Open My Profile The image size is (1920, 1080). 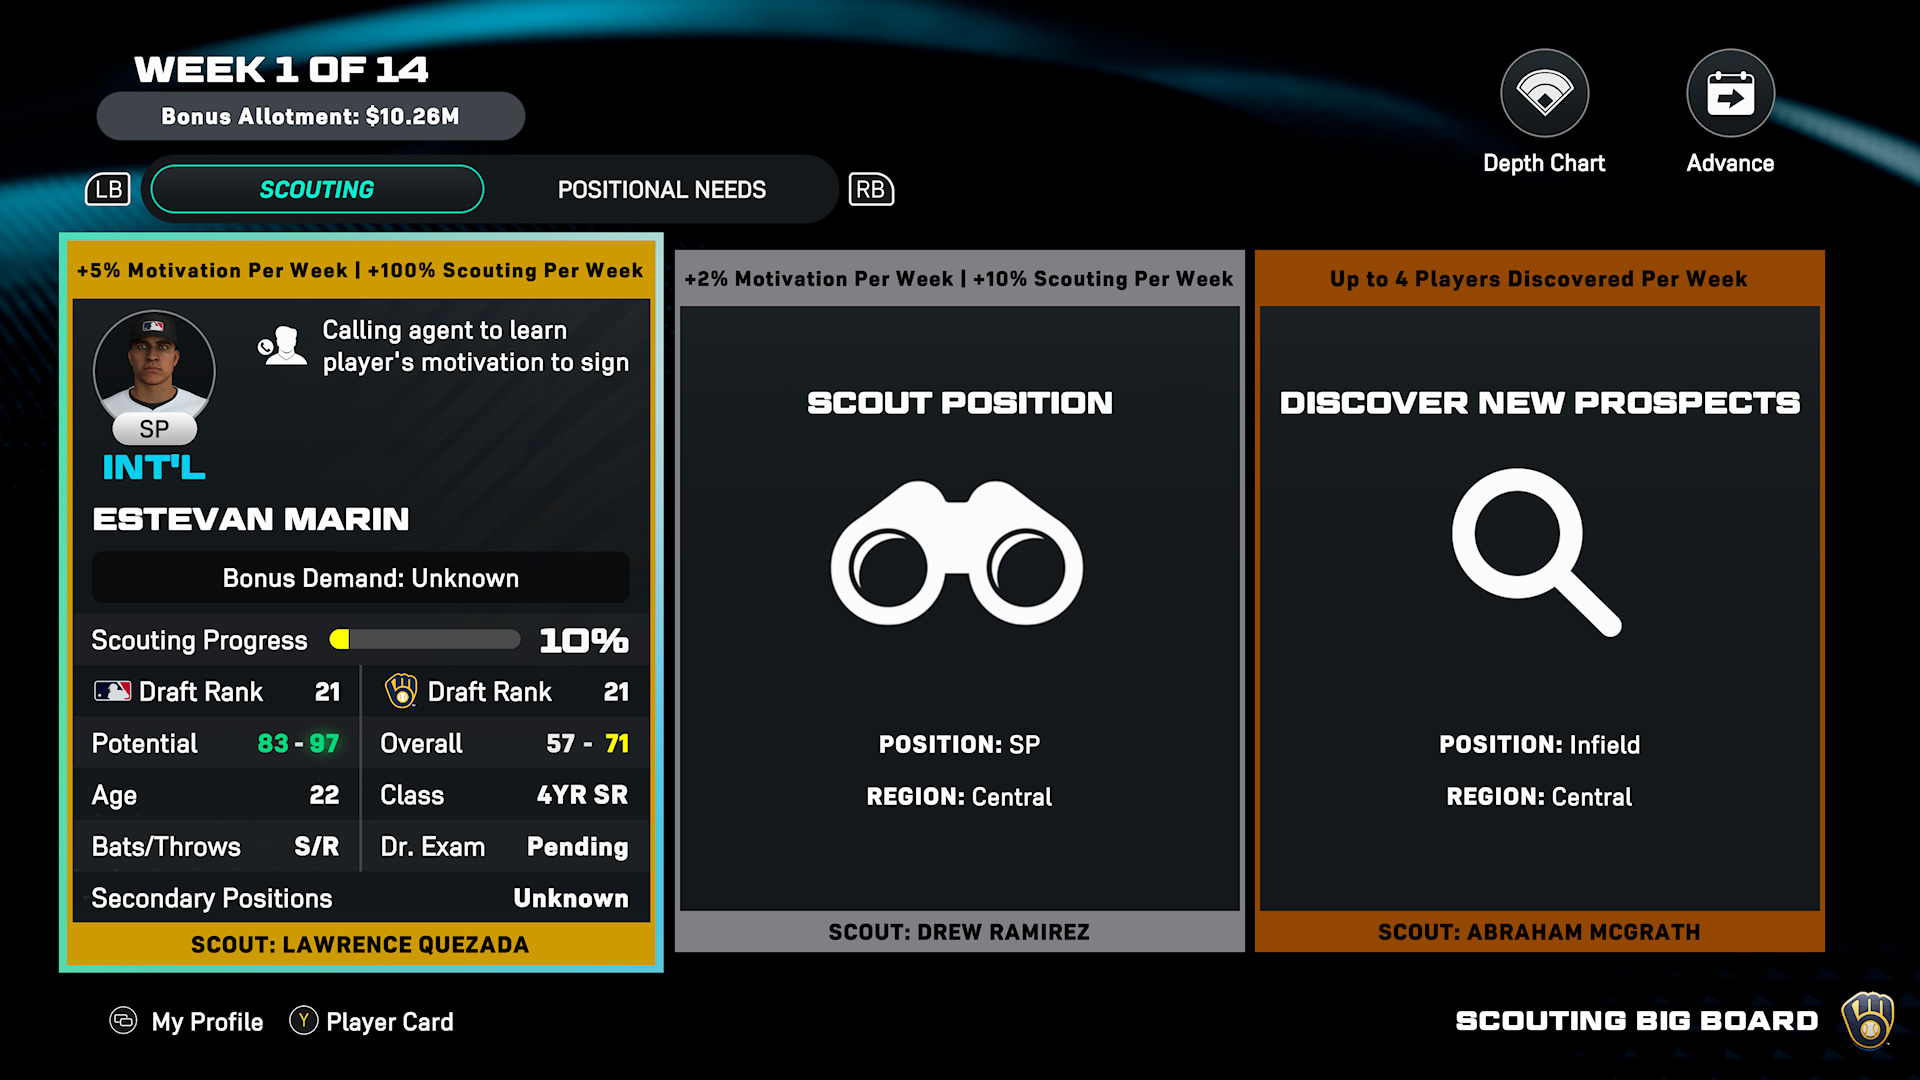(x=207, y=1022)
